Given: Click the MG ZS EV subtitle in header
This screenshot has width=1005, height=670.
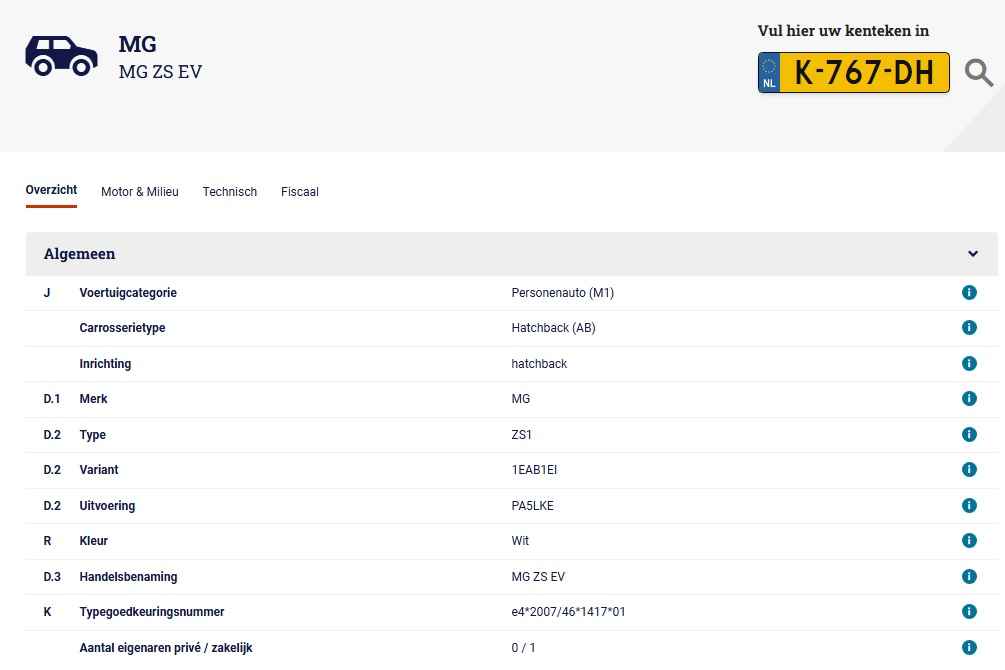Looking at the screenshot, I should [160, 72].
